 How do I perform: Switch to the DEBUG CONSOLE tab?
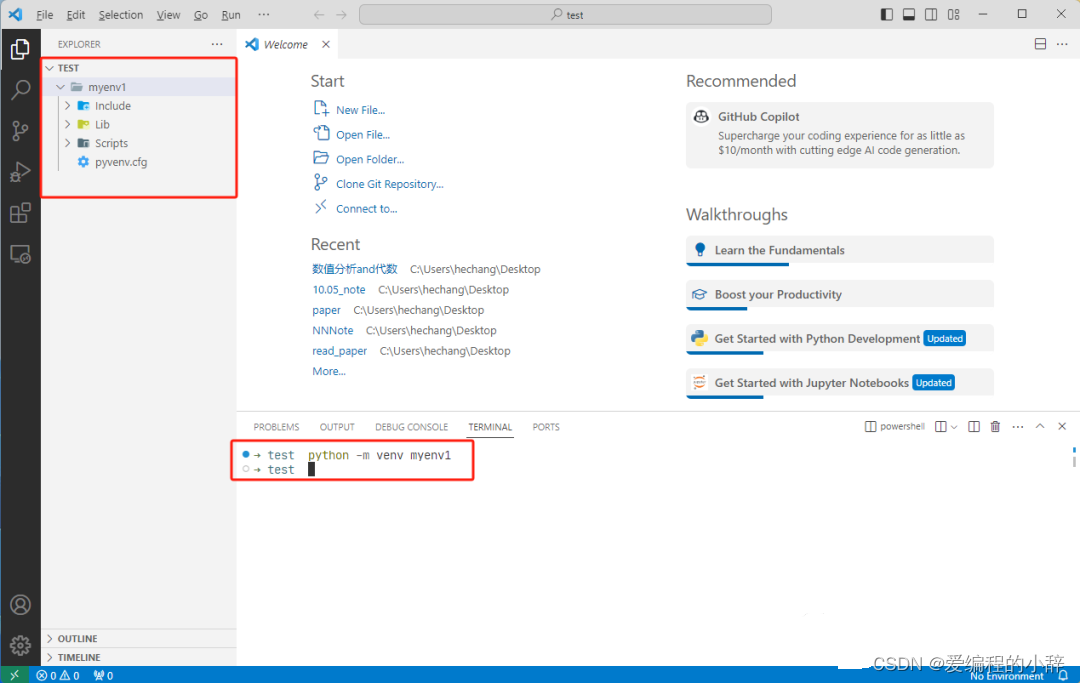tap(411, 427)
